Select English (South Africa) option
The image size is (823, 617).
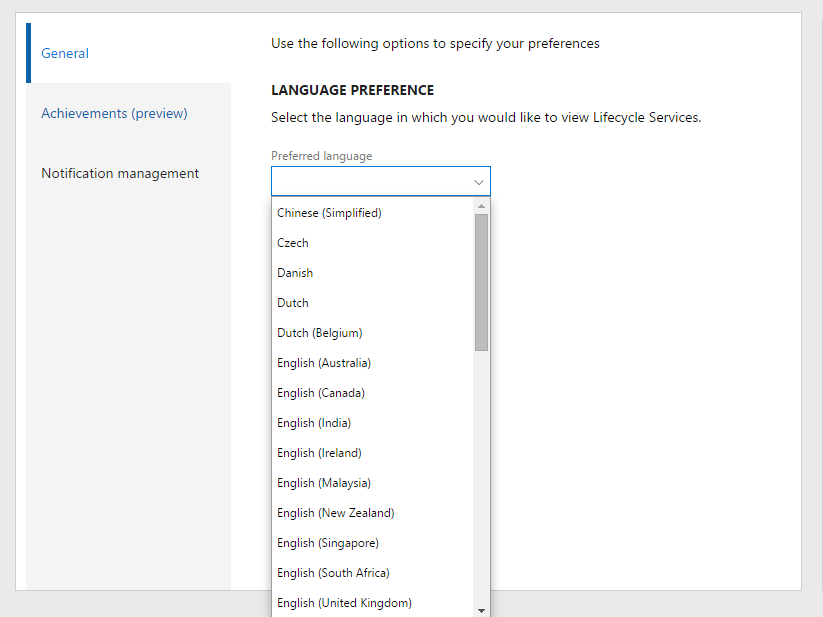click(x=333, y=573)
